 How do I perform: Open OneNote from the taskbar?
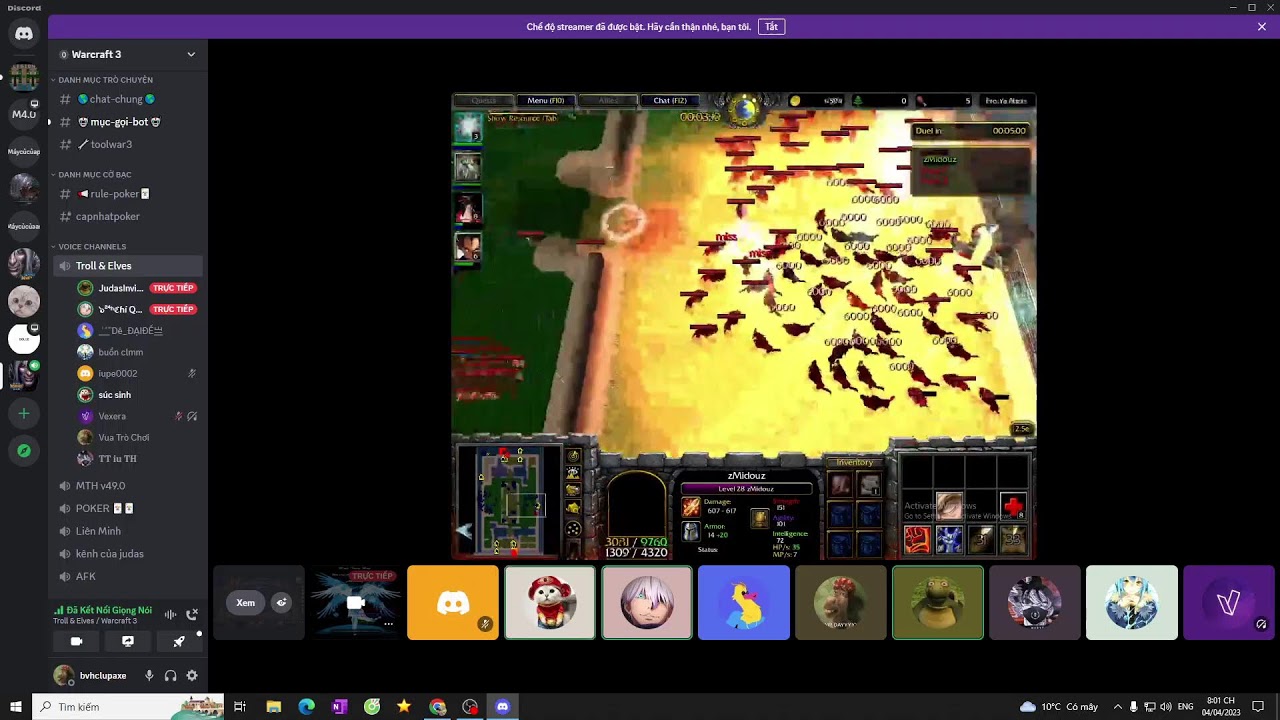[x=339, y=707]
